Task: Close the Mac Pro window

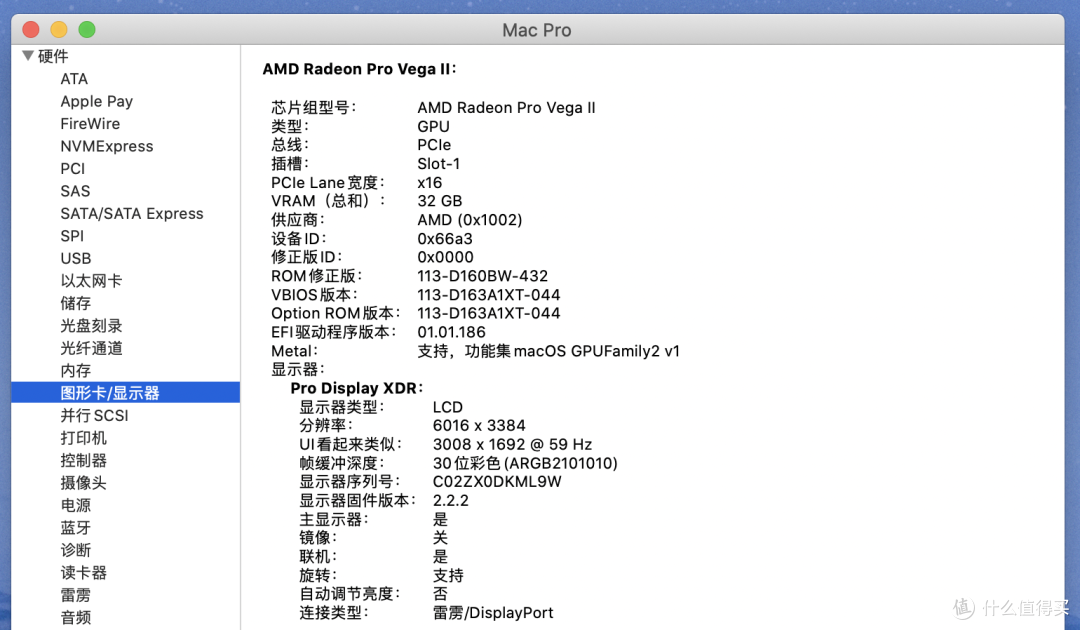Action: [31, 30]
